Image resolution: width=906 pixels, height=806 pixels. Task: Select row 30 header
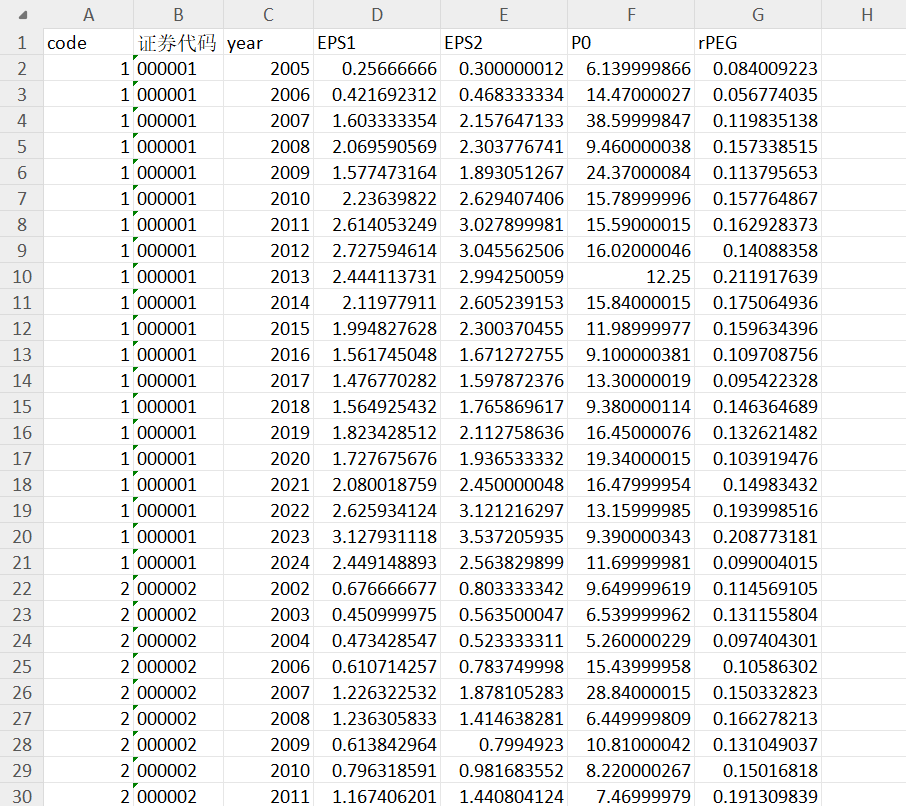click(21, 796)
